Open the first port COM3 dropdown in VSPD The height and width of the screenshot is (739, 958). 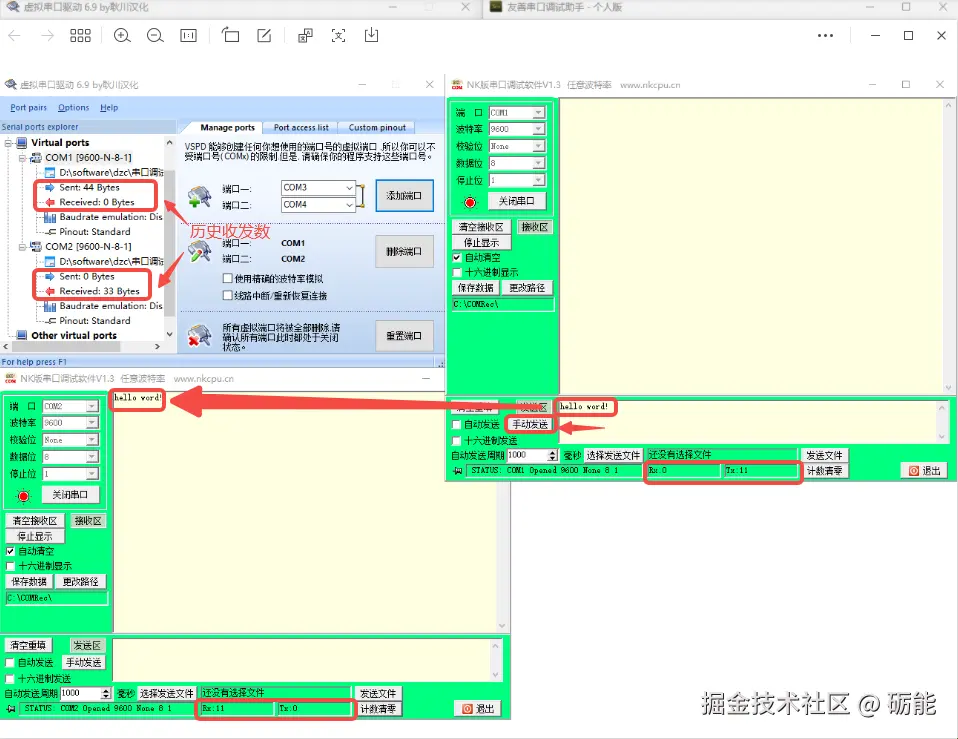(349, 187)
